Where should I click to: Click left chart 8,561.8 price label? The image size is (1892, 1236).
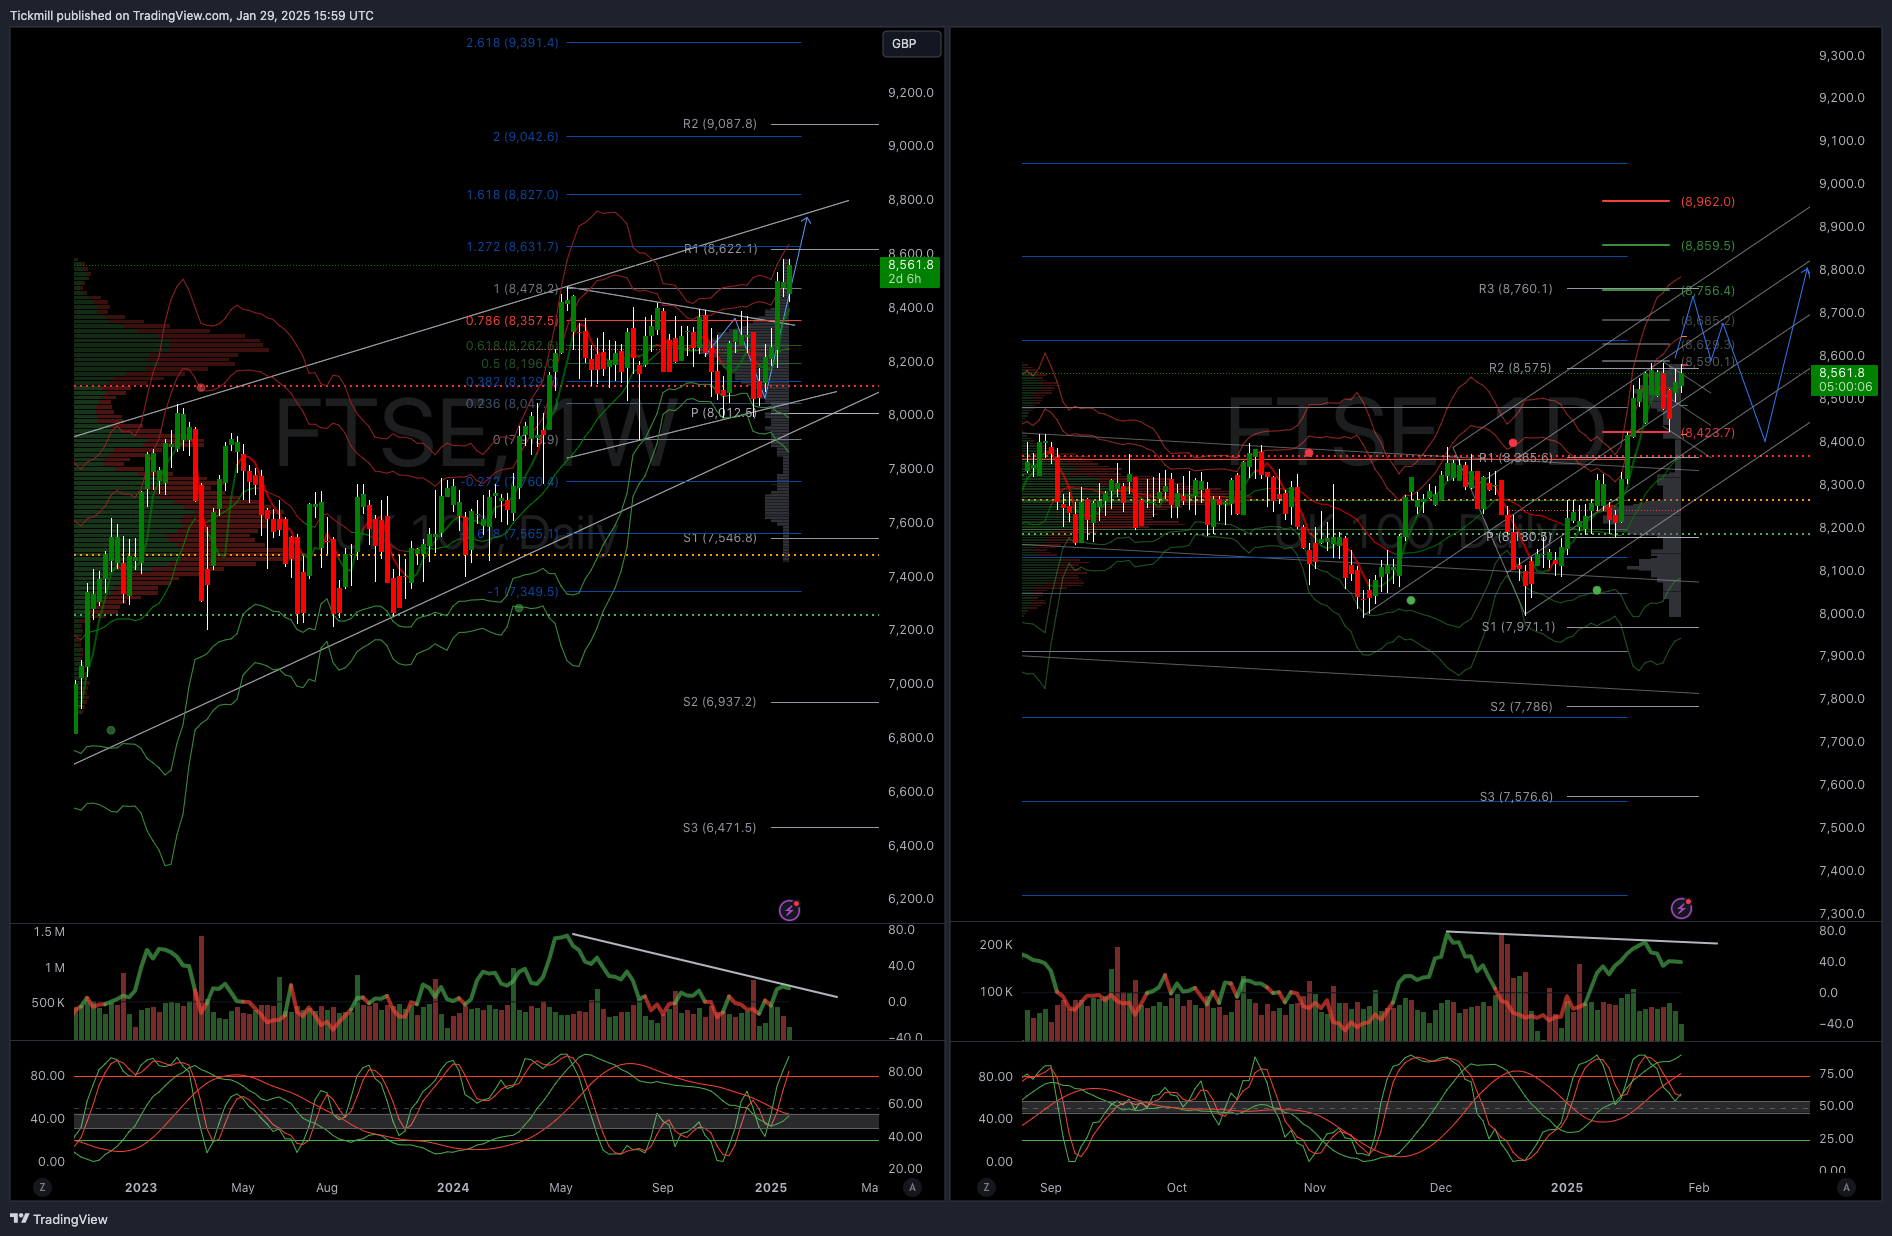pyautogui.click(x=910, y=272)
